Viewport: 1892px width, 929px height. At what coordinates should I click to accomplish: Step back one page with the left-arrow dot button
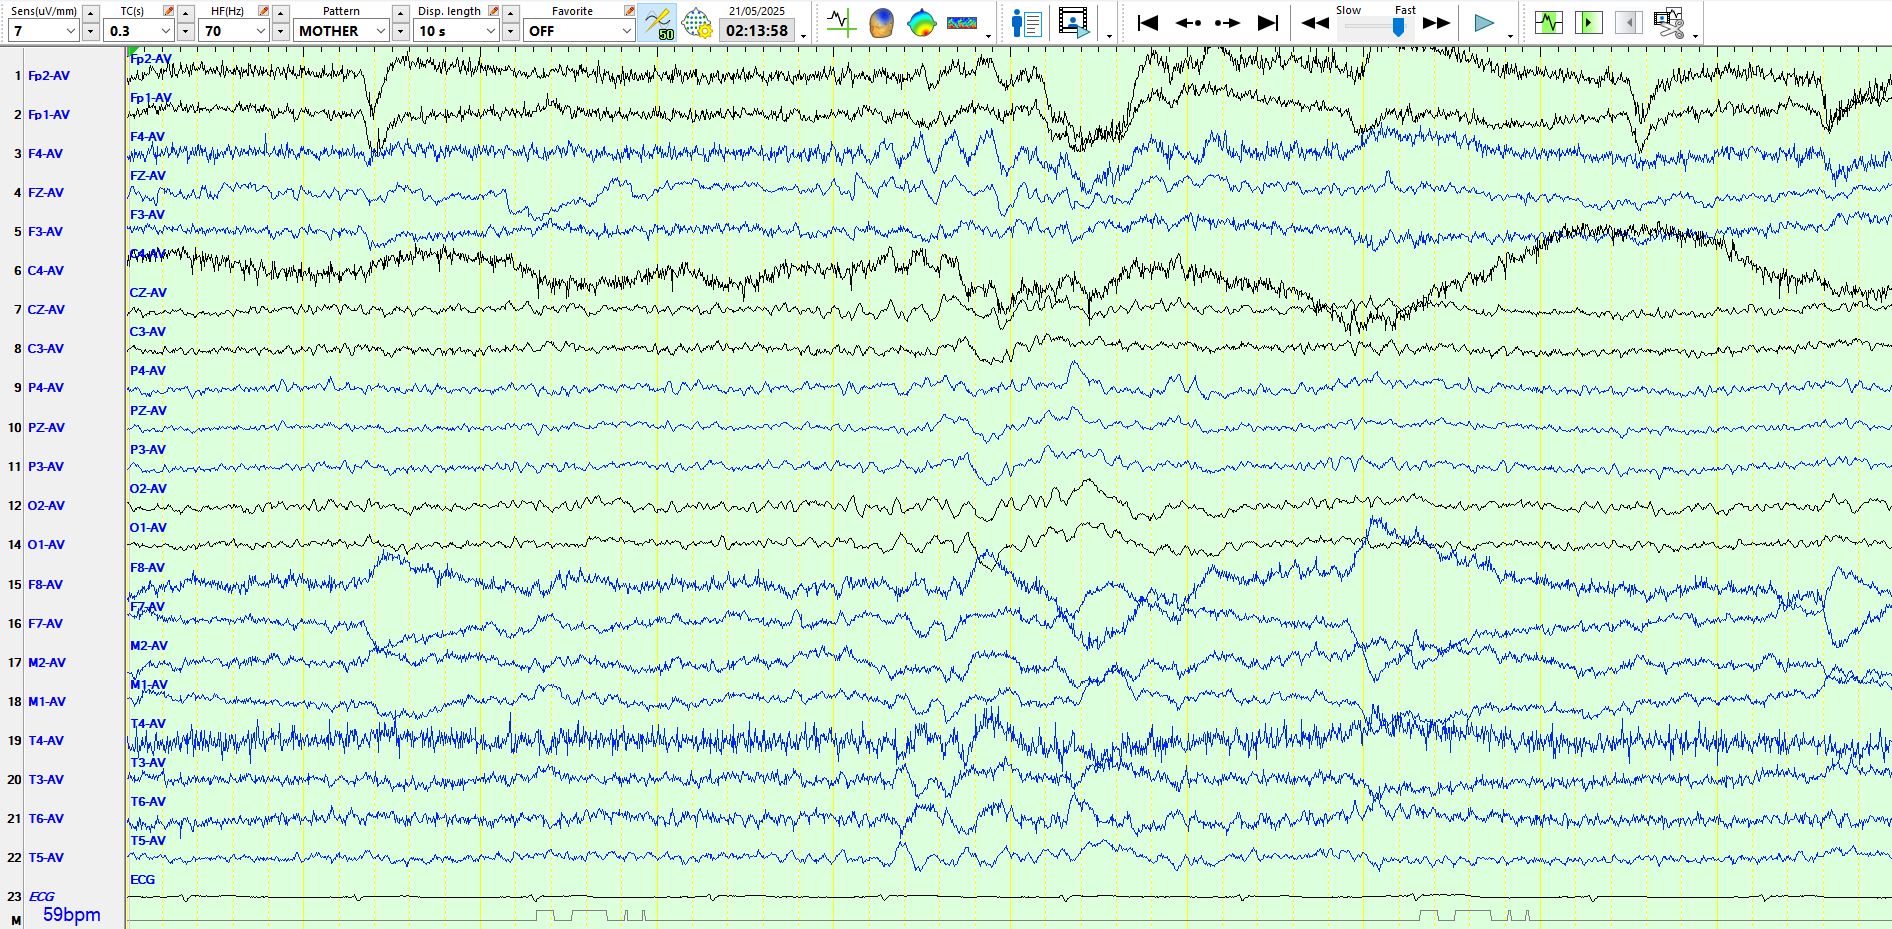[x=1188, y=22]
